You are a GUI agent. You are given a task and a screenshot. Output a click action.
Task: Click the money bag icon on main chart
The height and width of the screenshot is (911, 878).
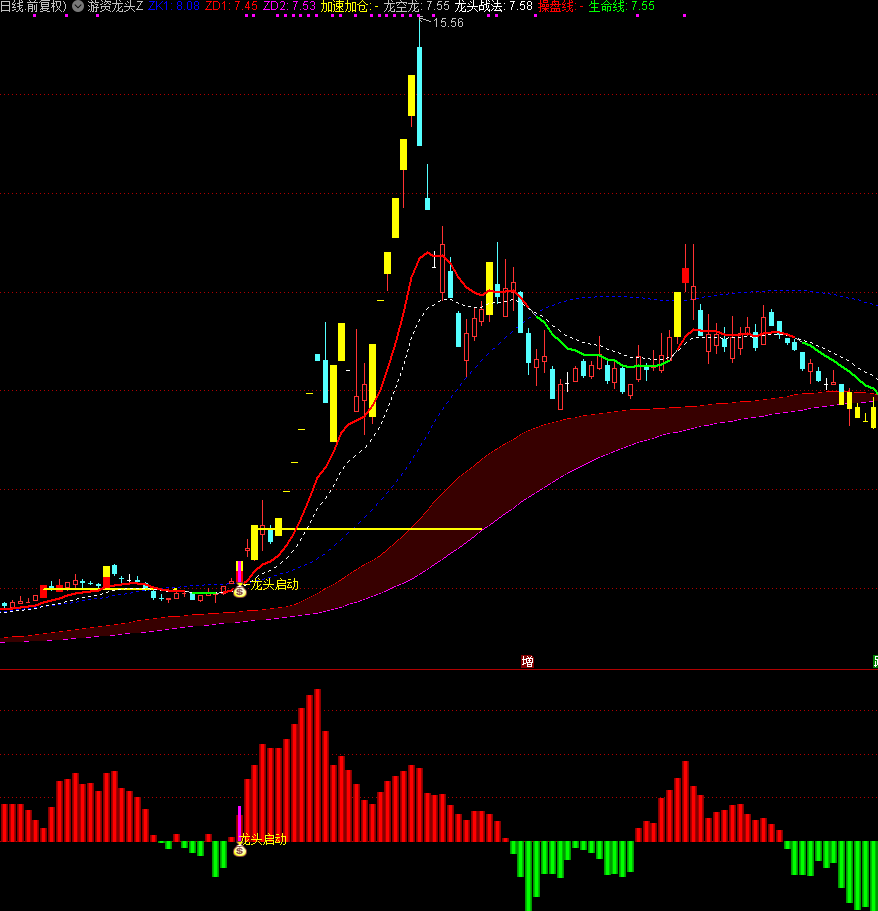(240, 591)
